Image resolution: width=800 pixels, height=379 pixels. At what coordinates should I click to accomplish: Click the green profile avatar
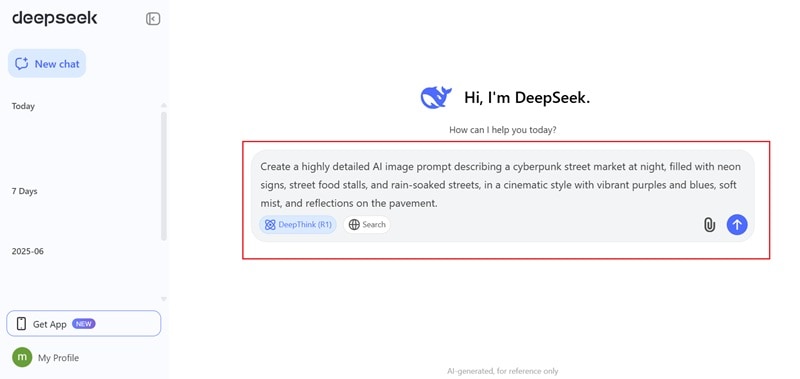21,357
